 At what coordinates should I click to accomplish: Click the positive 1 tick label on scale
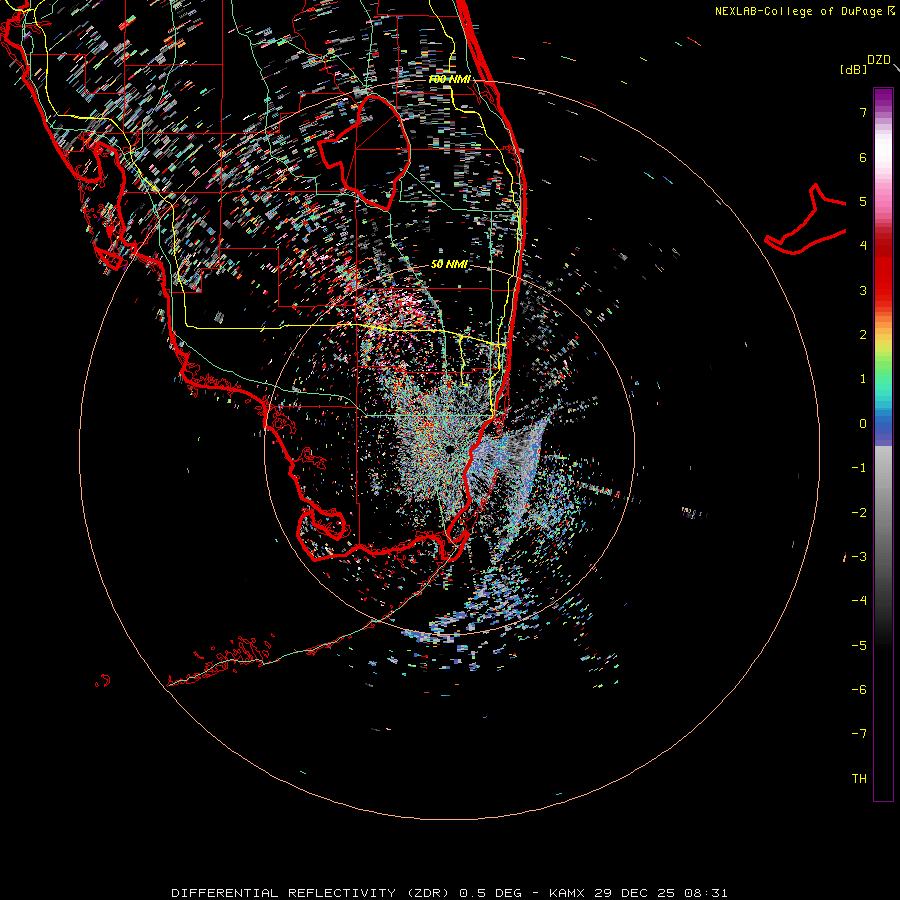pos(863,379)
